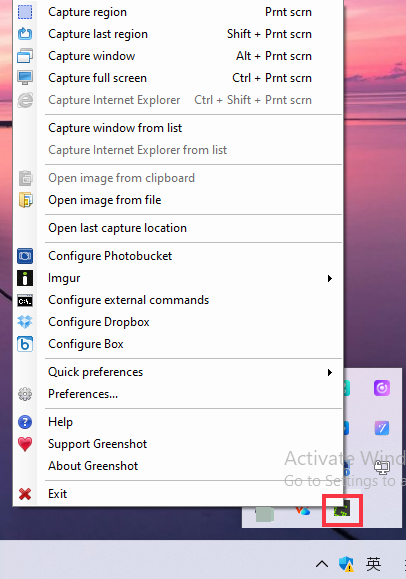
Task: Open last capture location
Action: (117, 228)
